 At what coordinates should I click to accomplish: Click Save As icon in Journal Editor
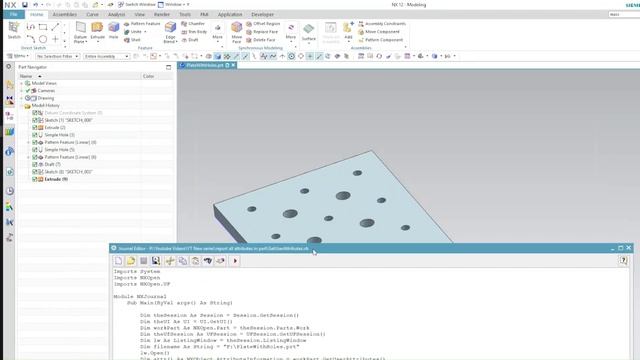coord(156,261)
